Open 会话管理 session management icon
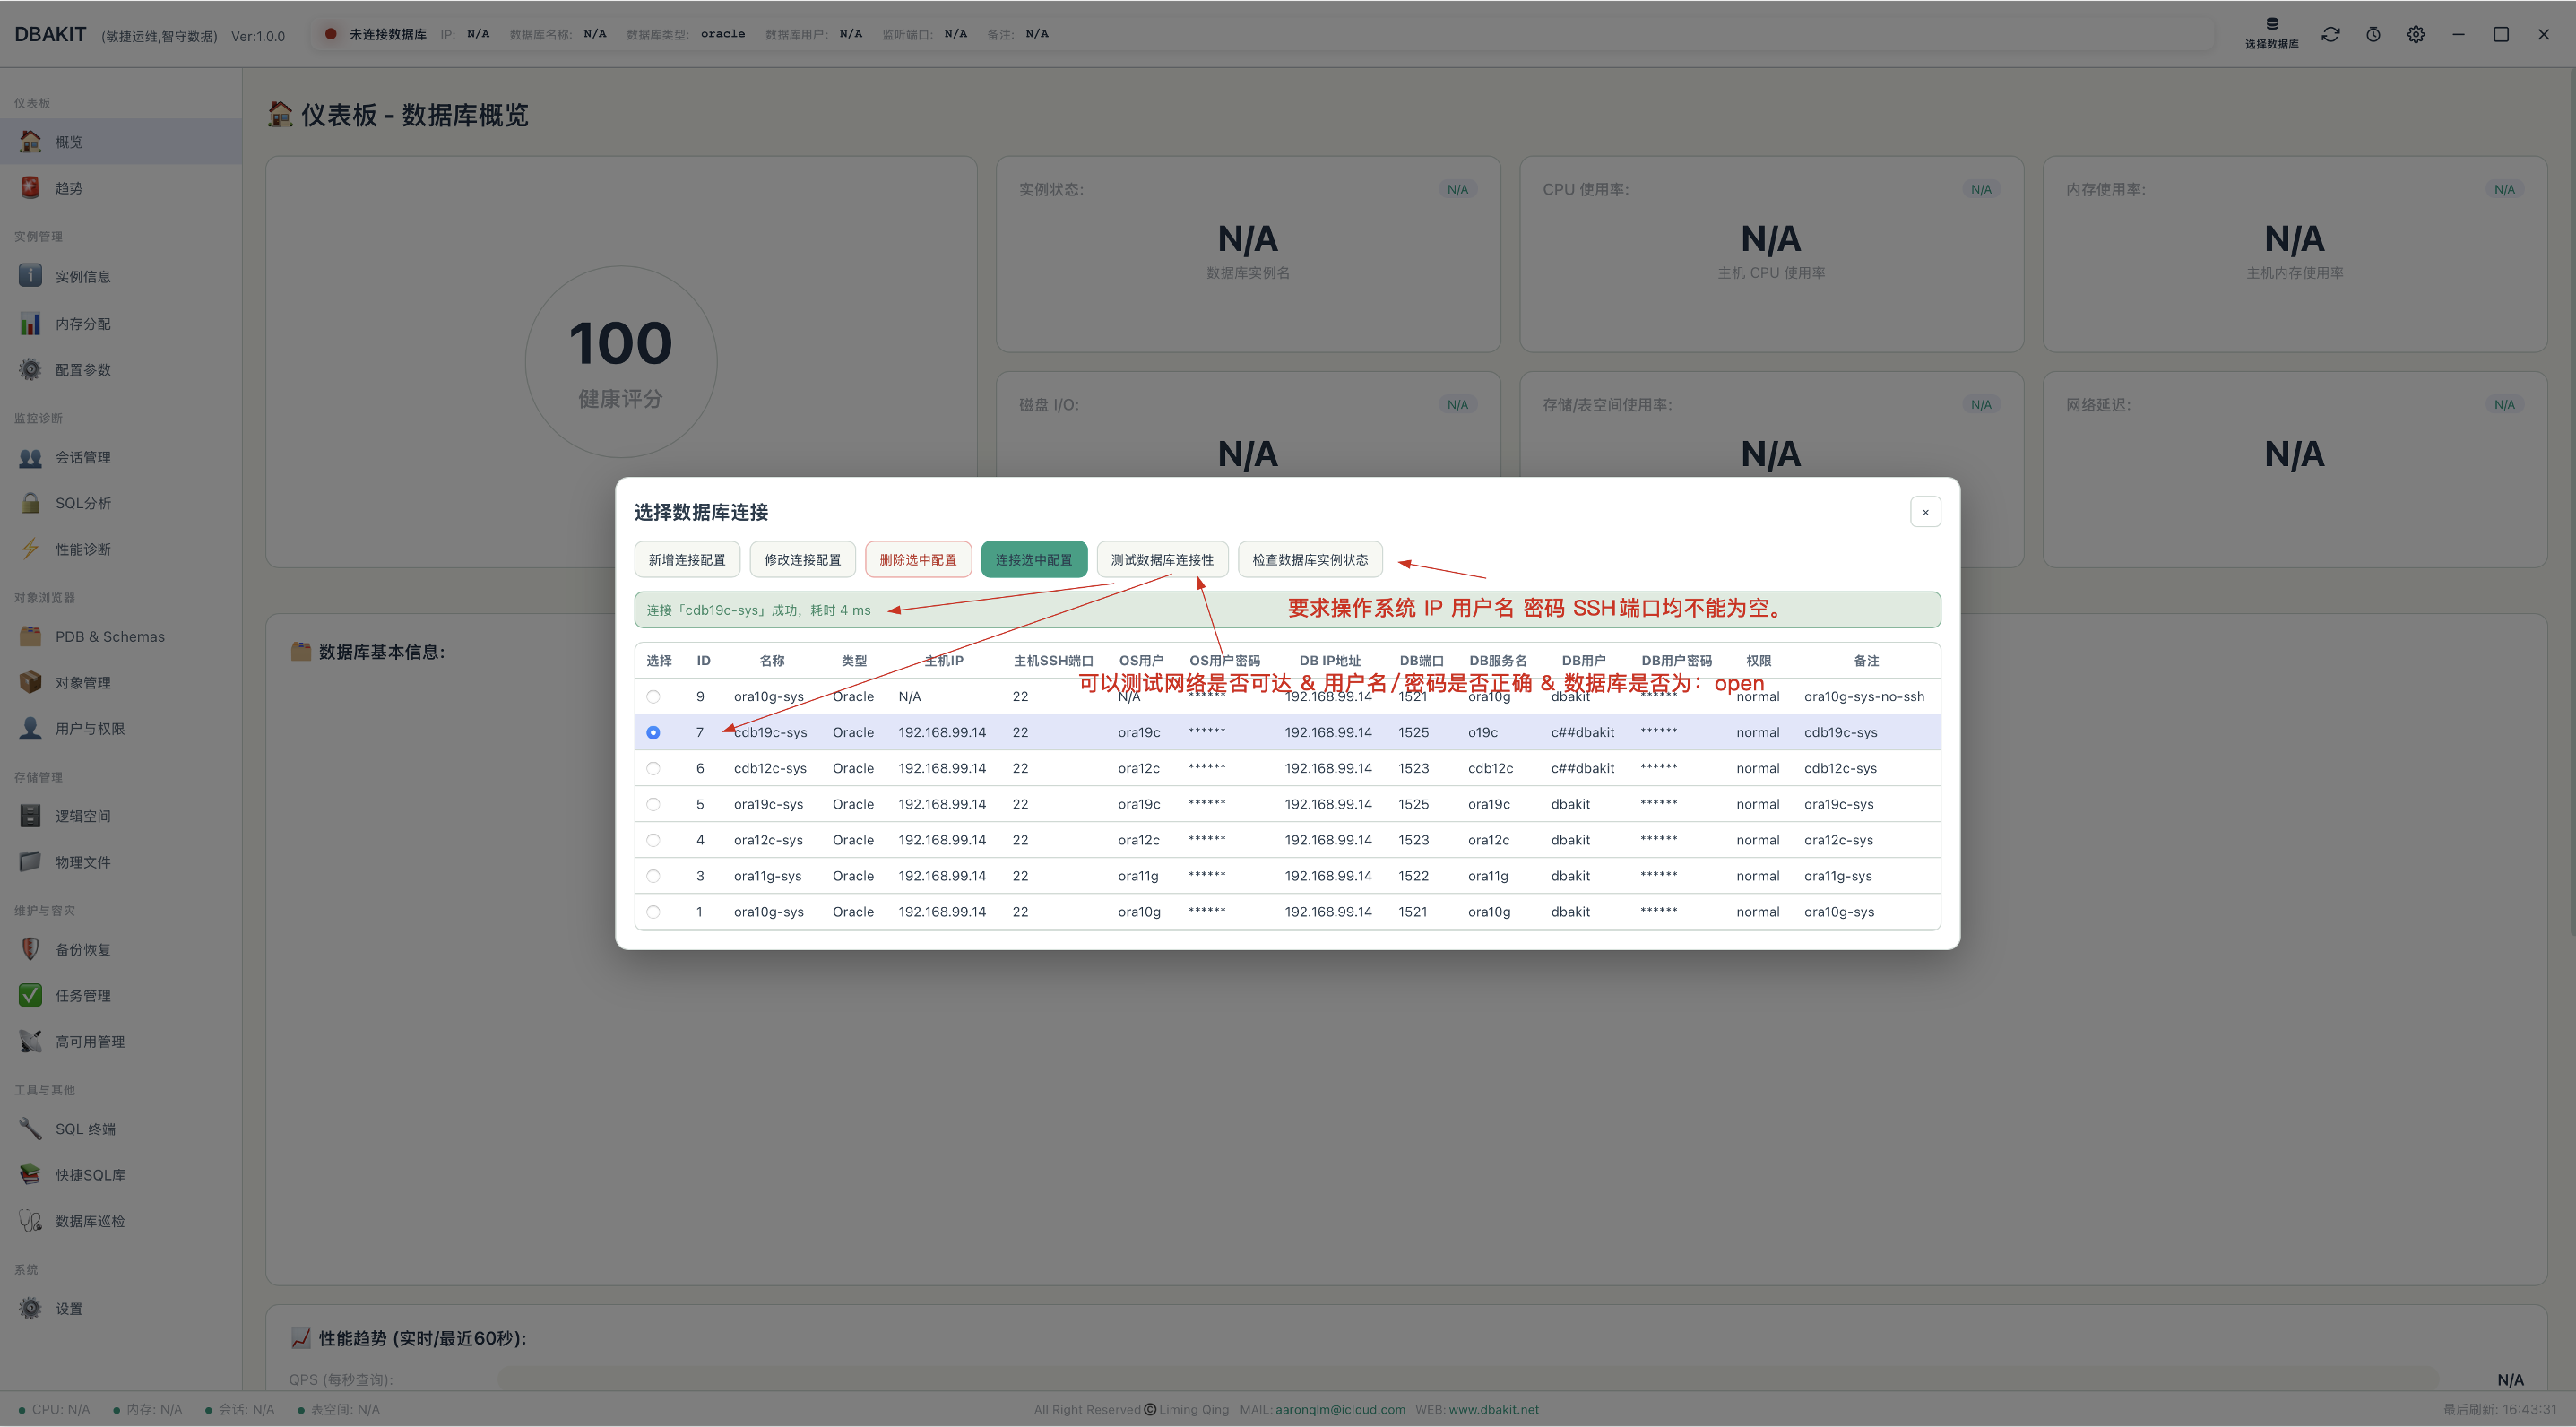 [31, 457]
